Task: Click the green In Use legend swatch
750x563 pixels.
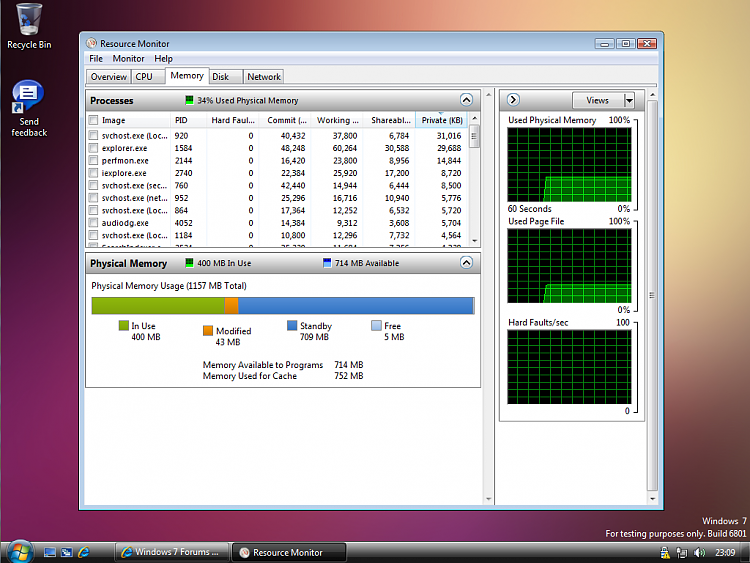Action: (x=123, y=325)
